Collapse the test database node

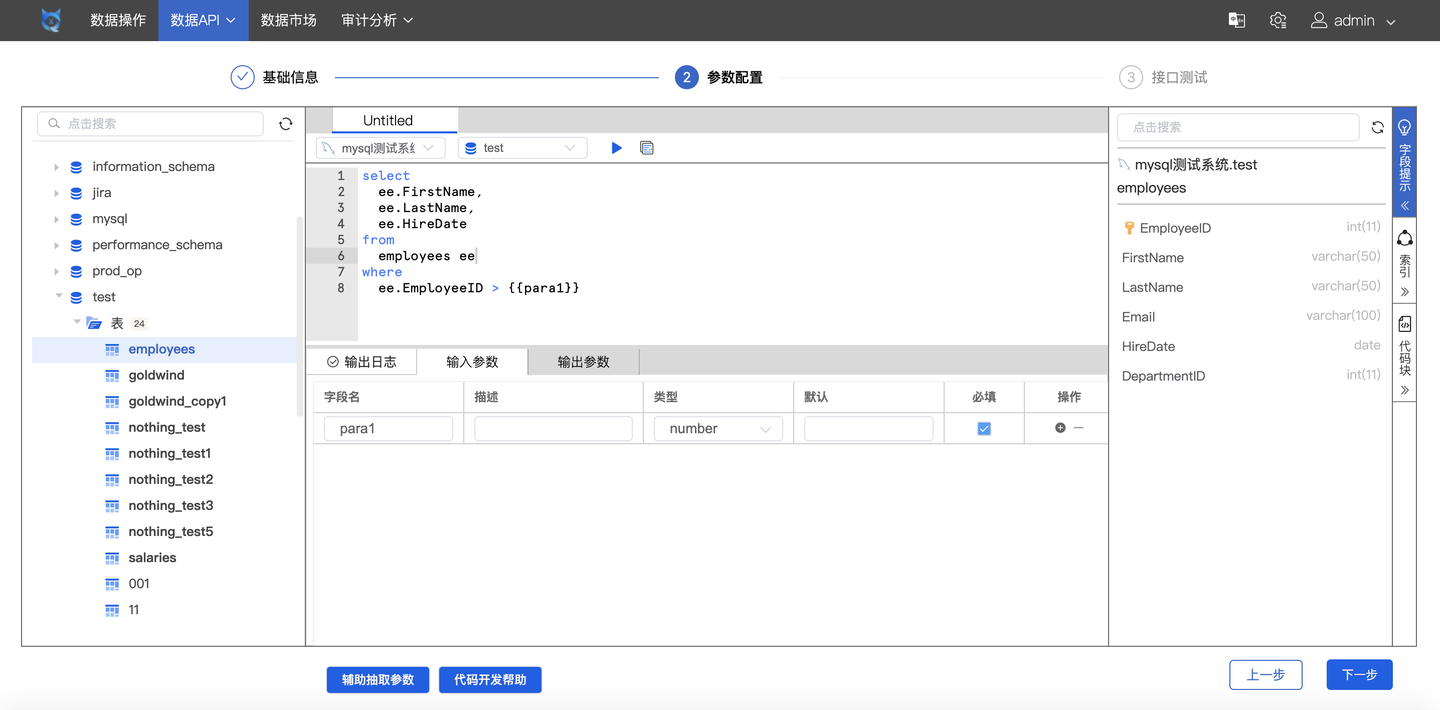tap(60, 296)
